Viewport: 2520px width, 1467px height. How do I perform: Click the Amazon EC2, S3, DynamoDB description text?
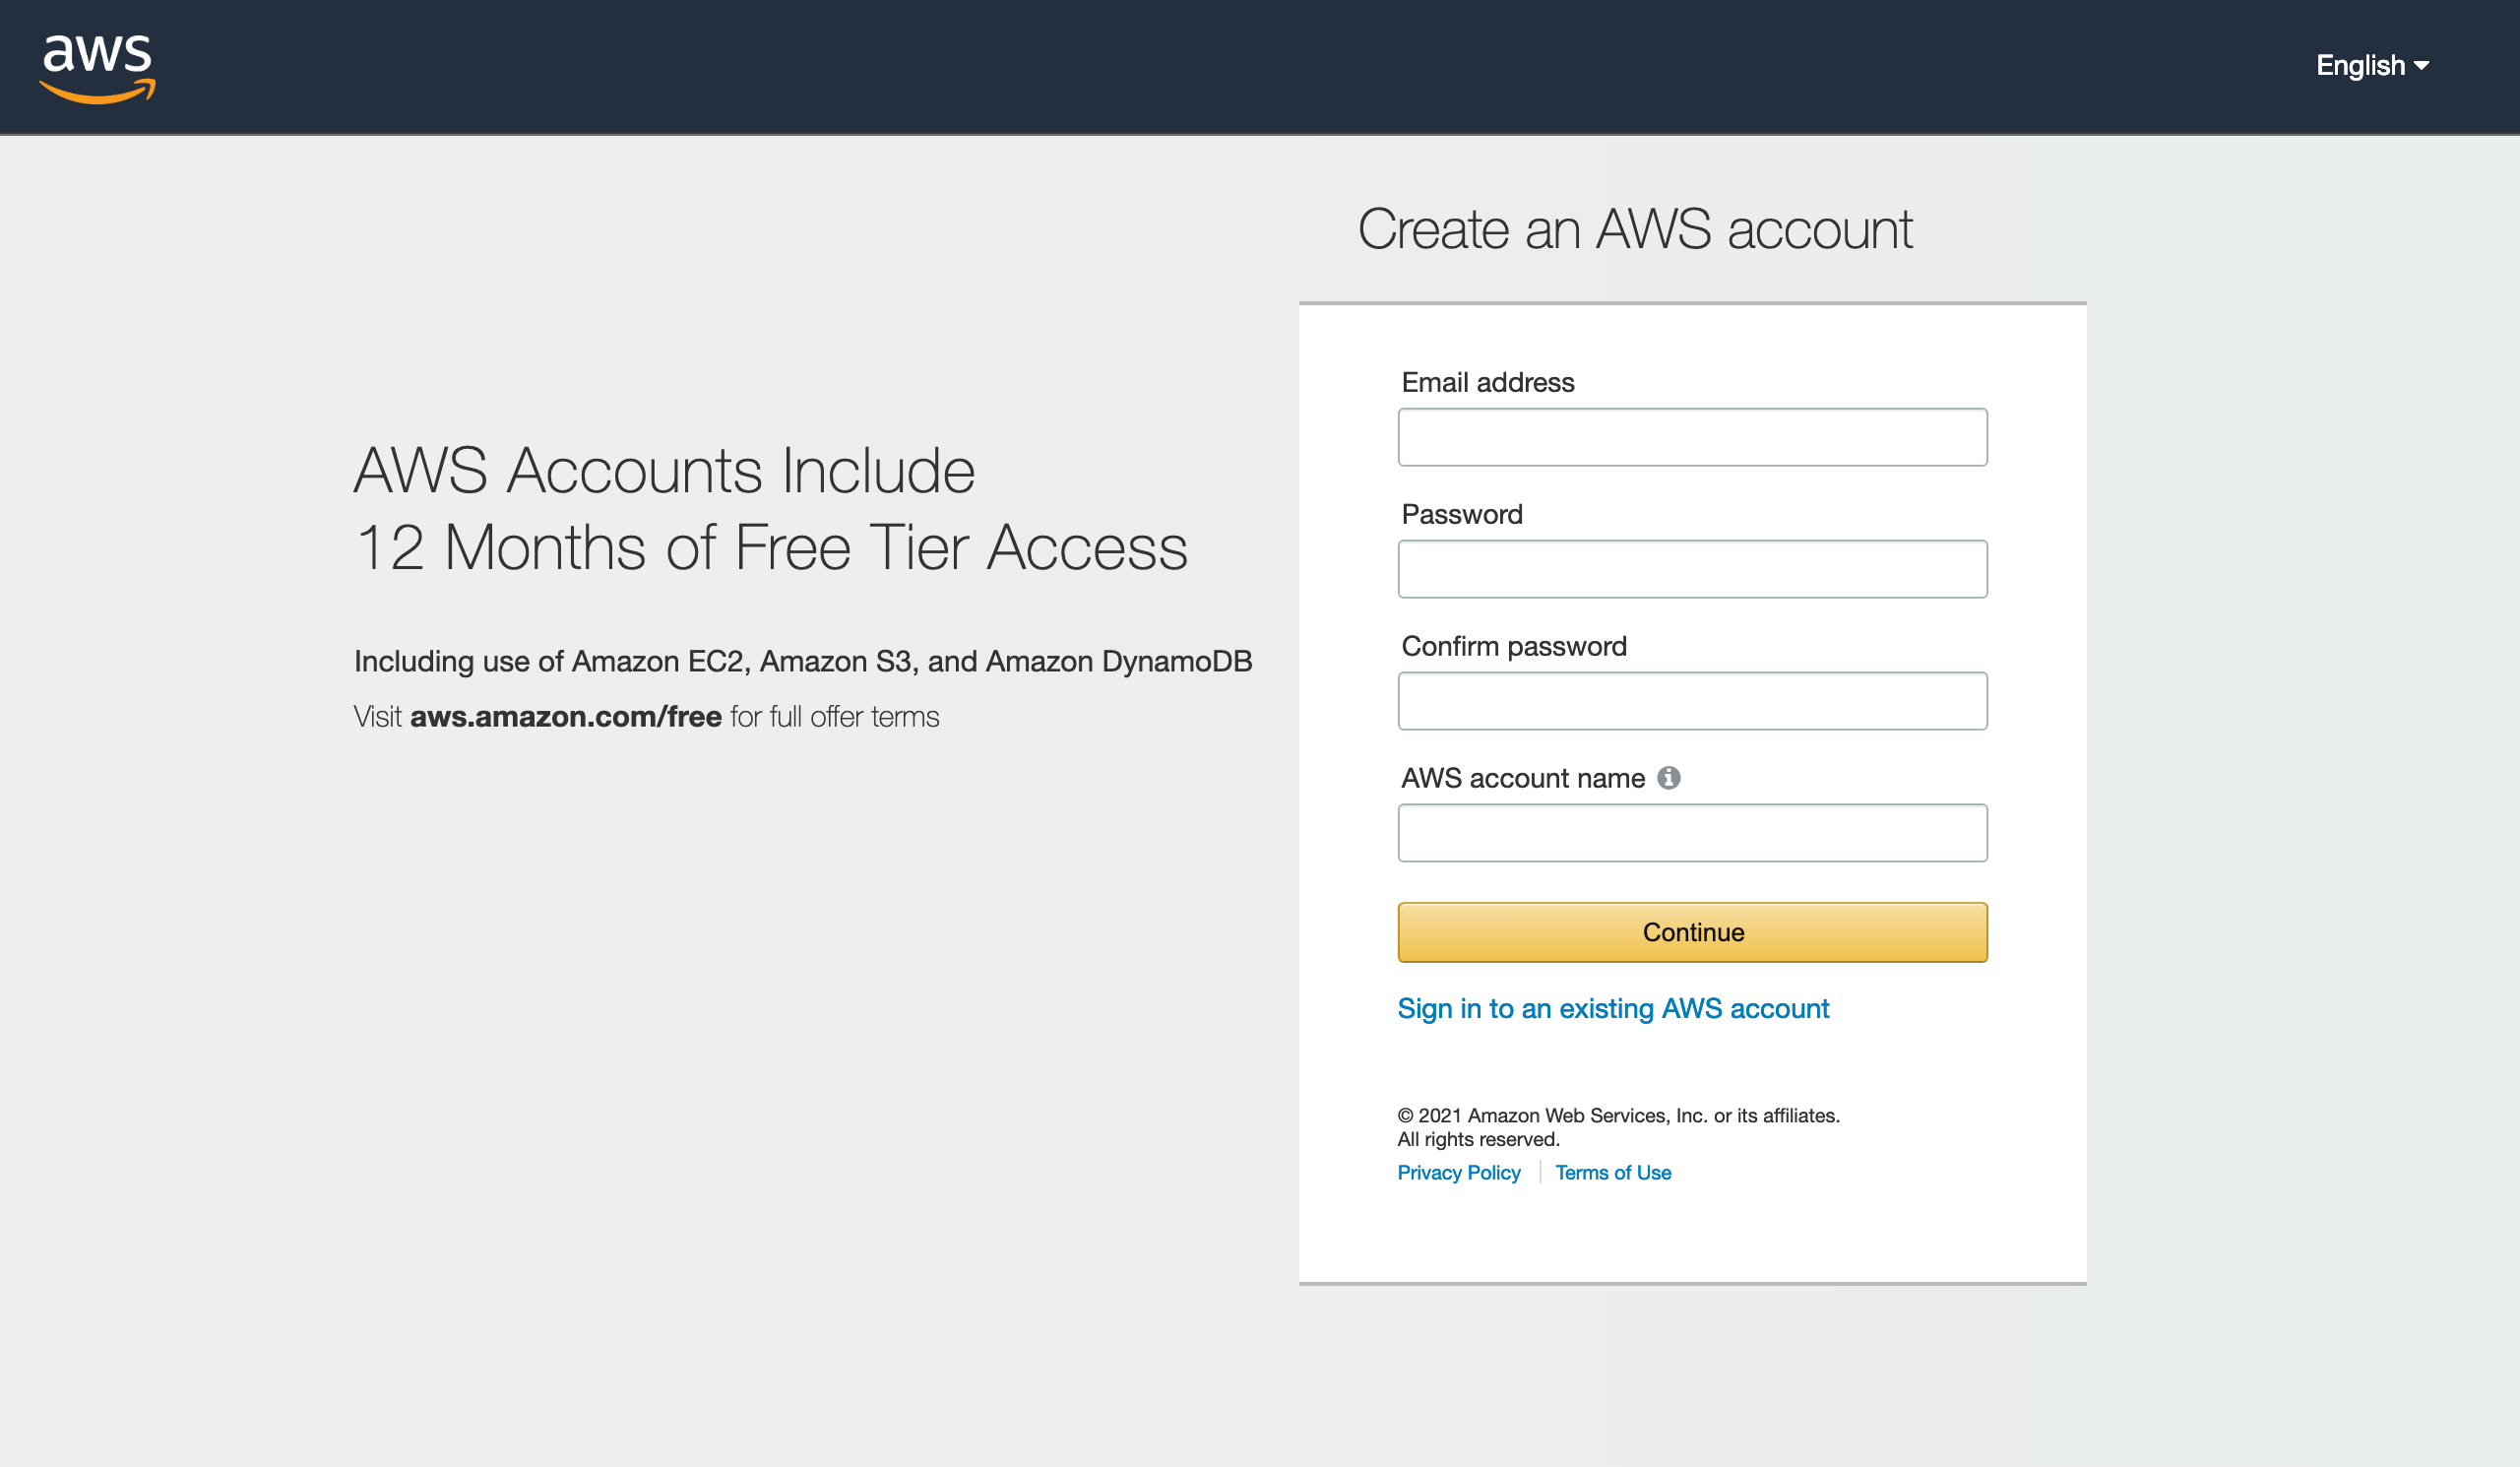pyautogui.click(x=803, y=661)
